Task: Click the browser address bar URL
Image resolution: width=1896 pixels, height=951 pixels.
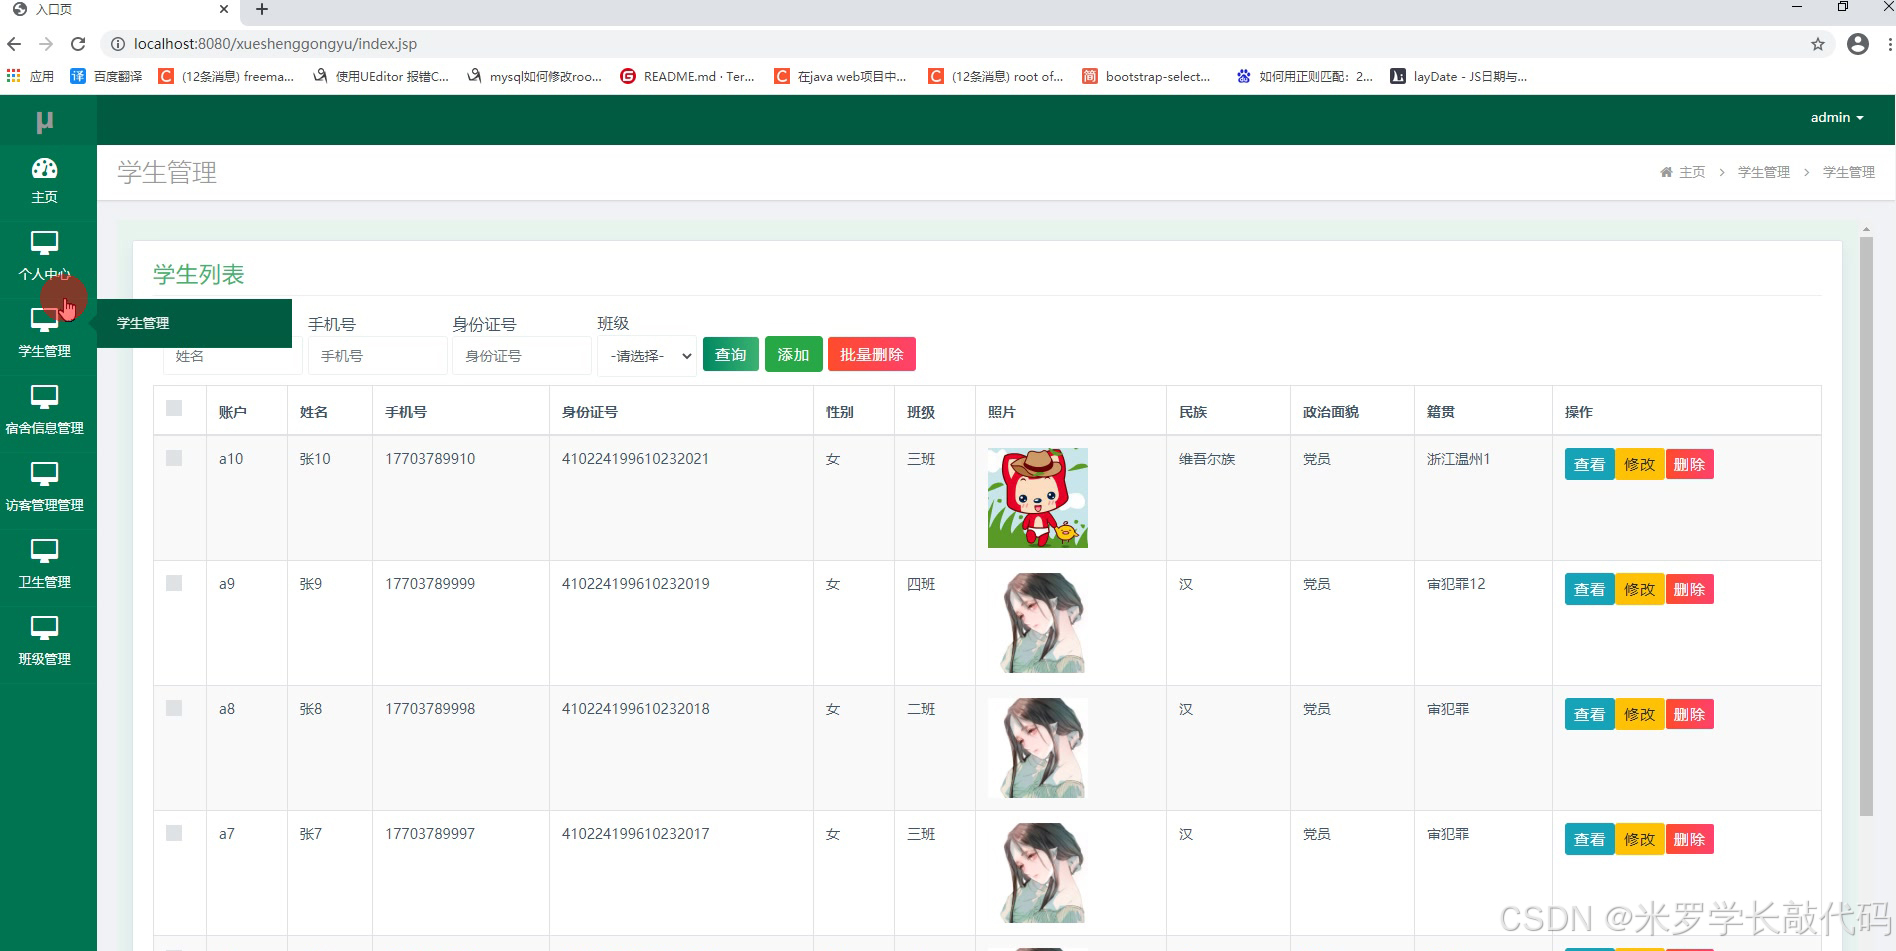Action: click(x=275, y=44)
